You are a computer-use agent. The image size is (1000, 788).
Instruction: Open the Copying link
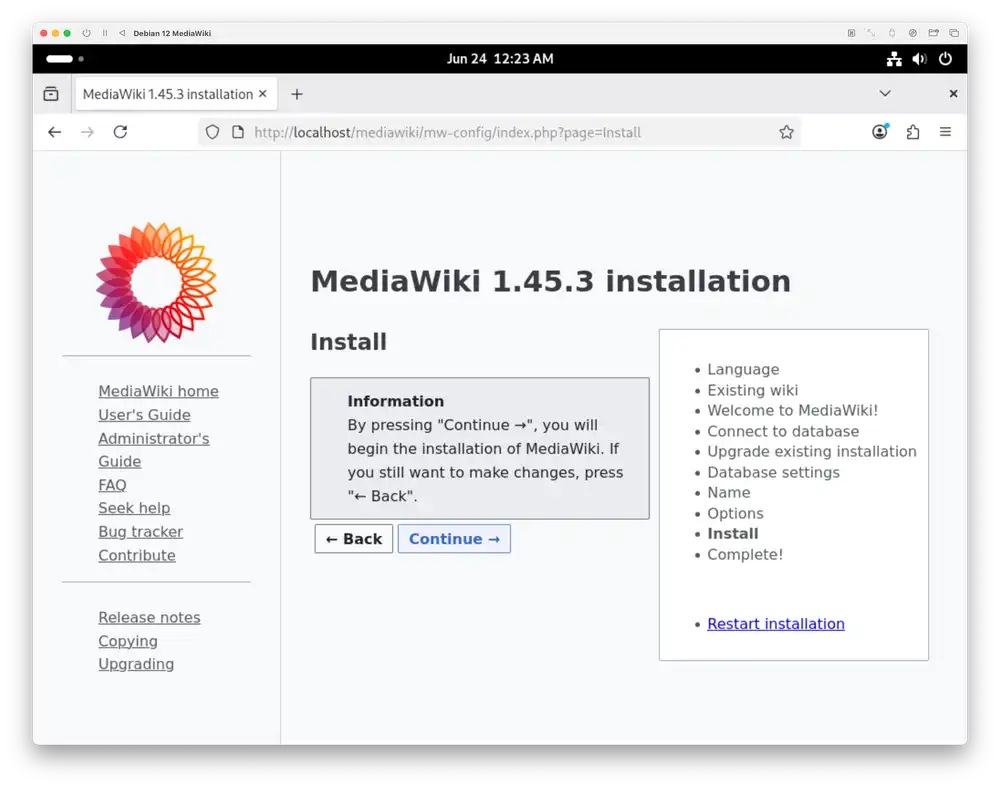coord(128,641)
